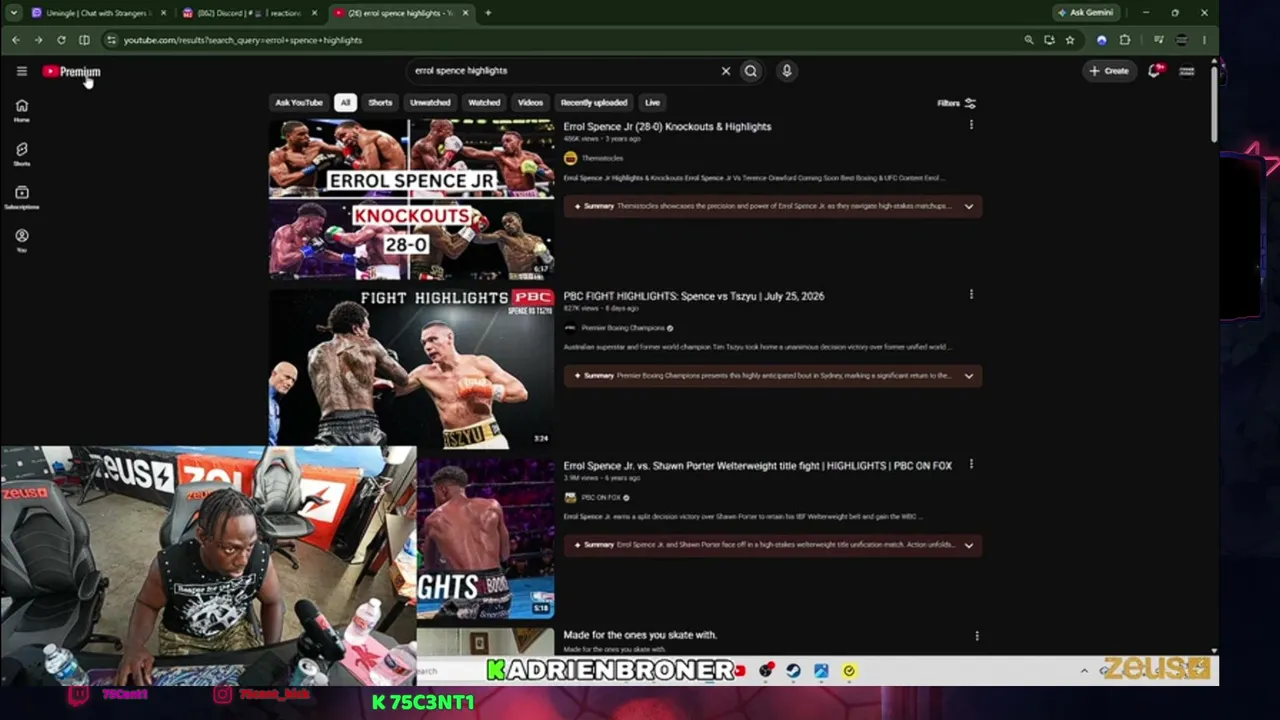Open the account avatar menu
Screen dimensions: 1280x720
point(1187,71)
